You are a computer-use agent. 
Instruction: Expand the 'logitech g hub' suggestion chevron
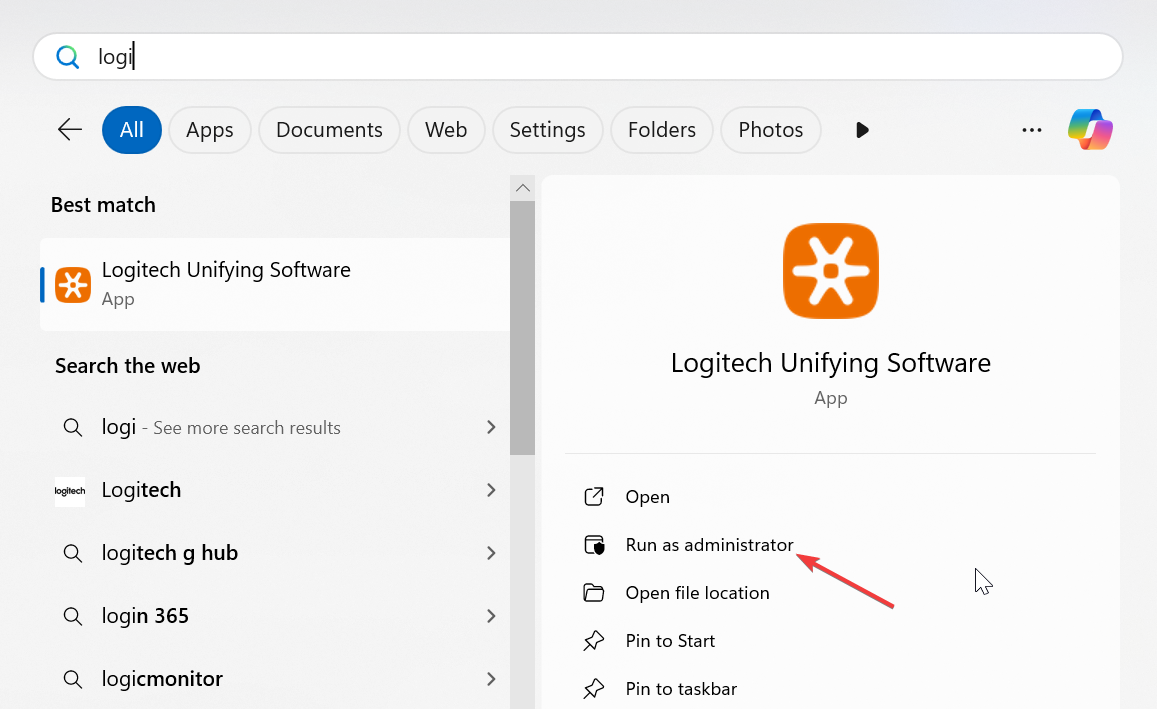[x=491, y=553]
